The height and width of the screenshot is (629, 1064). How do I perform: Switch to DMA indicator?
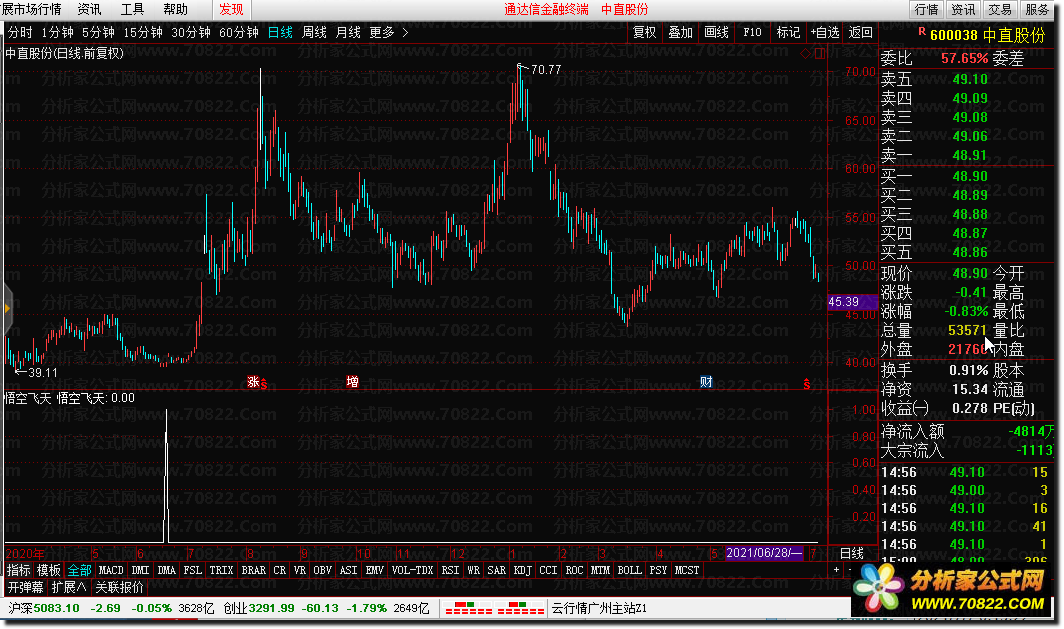pos(167,570)
